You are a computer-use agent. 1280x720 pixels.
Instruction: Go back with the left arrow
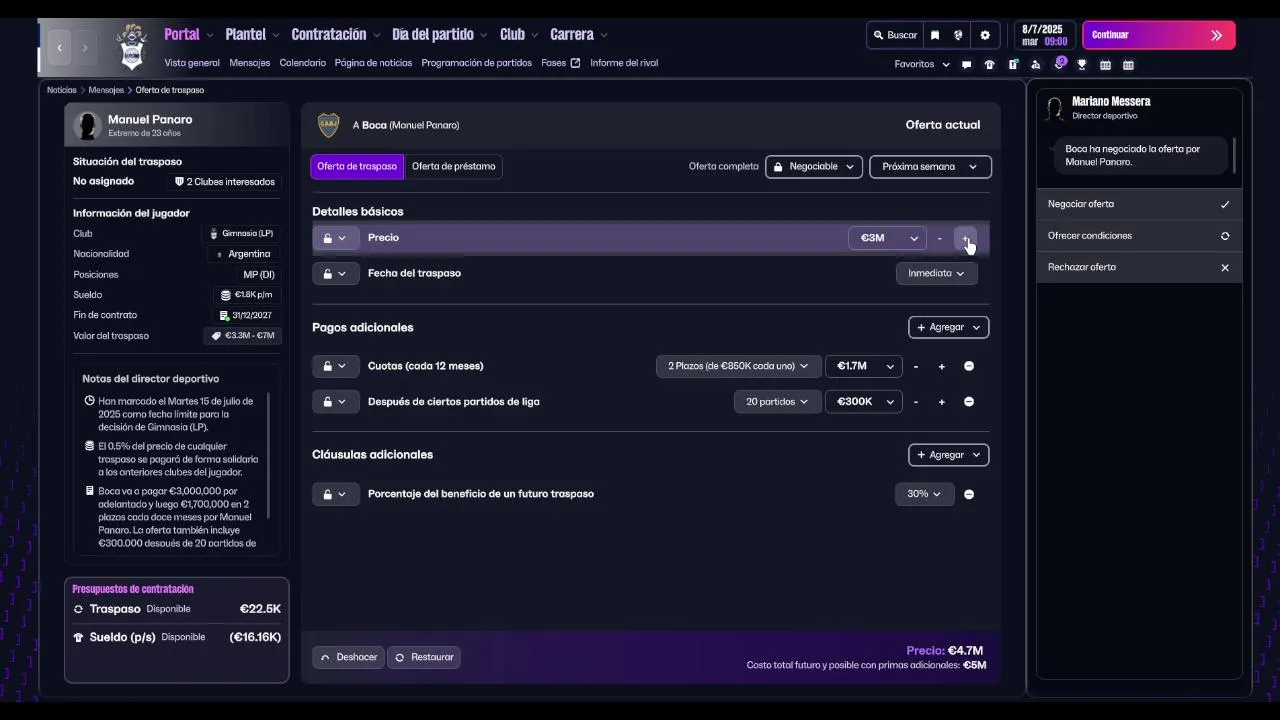(x=60, y=47)
